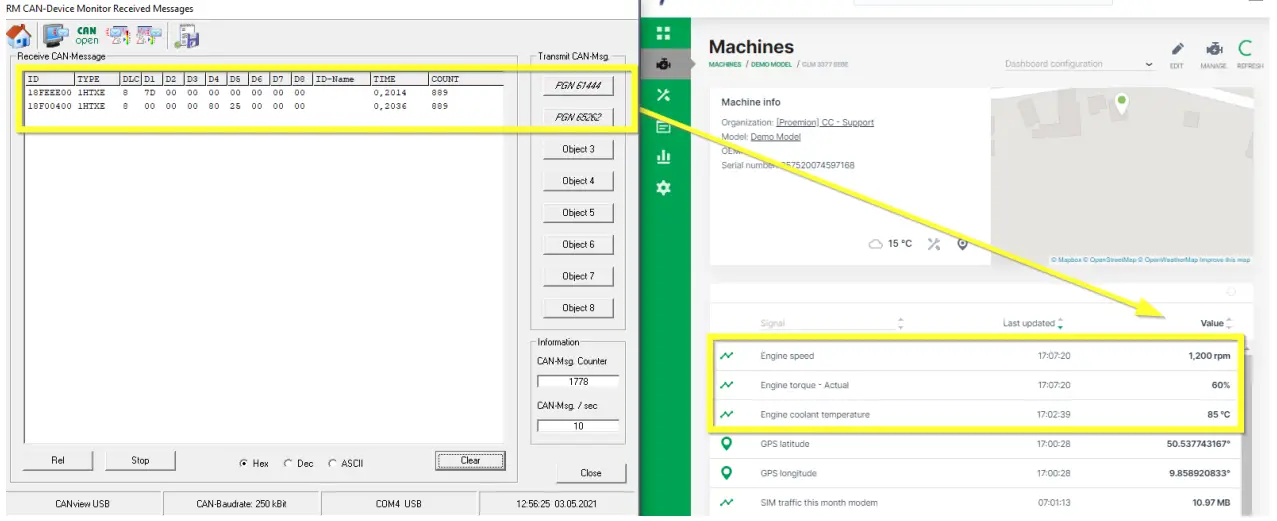Select the wrench tools icon in green sidebar

[x=662, y=95]
